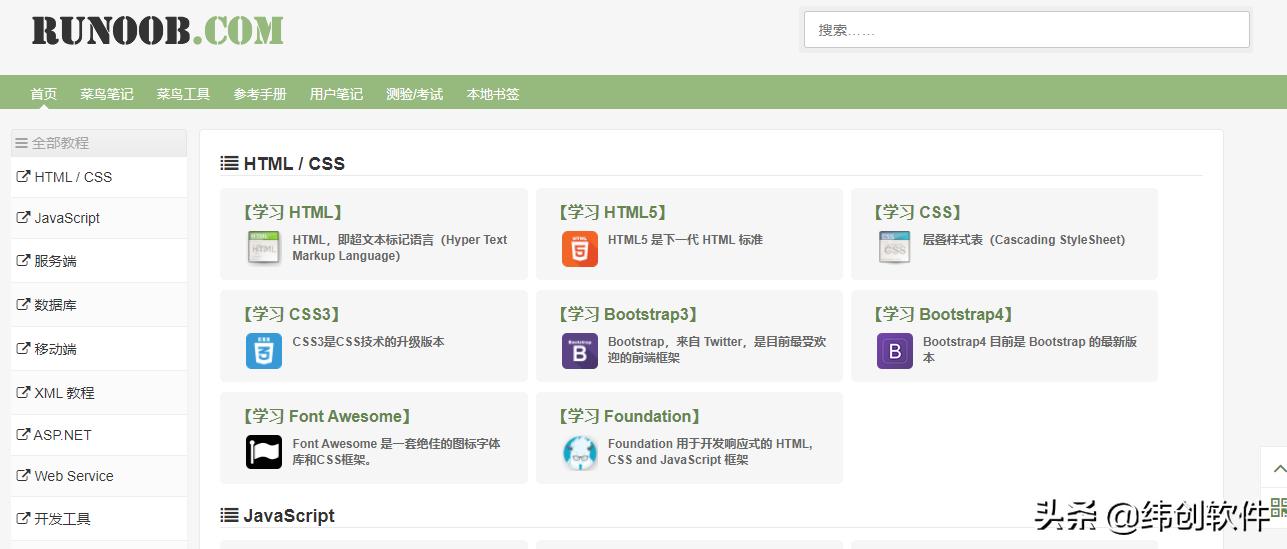Image resolution: width=1287 pixels, height=549 pixels.
Task: Select 数据库 in sidebar
Action: pos(99,305)
